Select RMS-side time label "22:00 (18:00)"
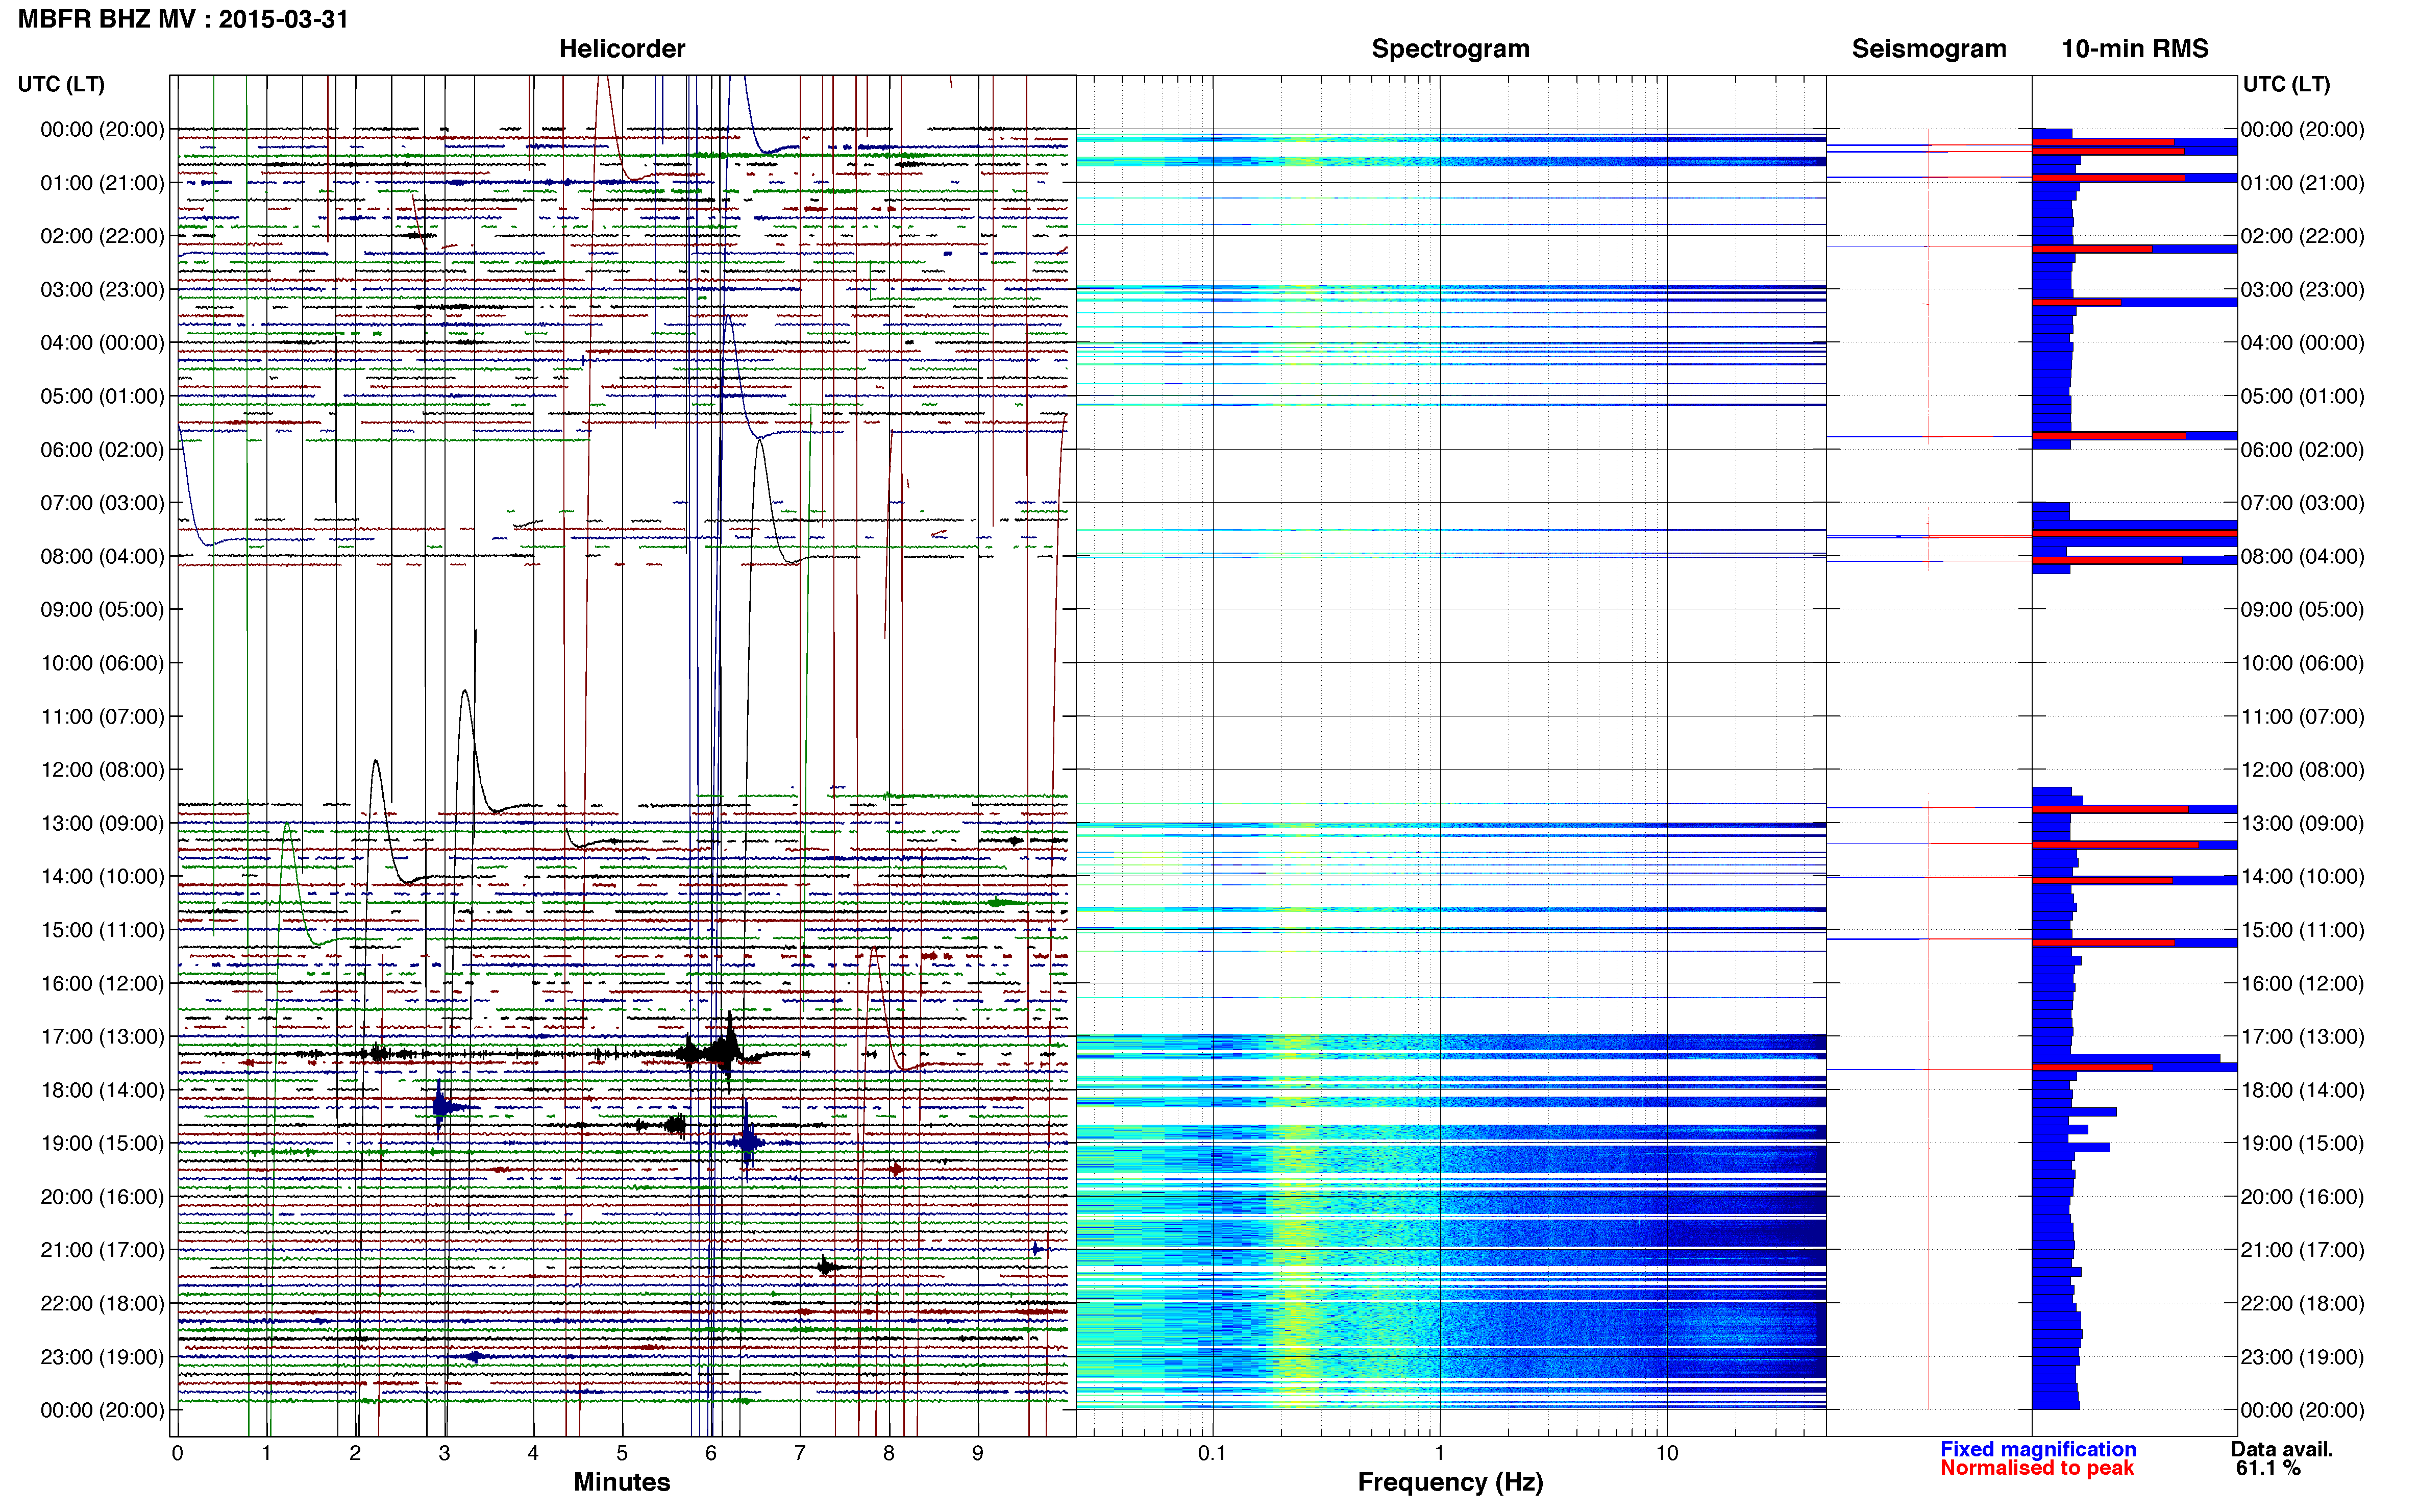Image resolution: width=2419 pixels, height=1512 pixels. point(2302,1304)
